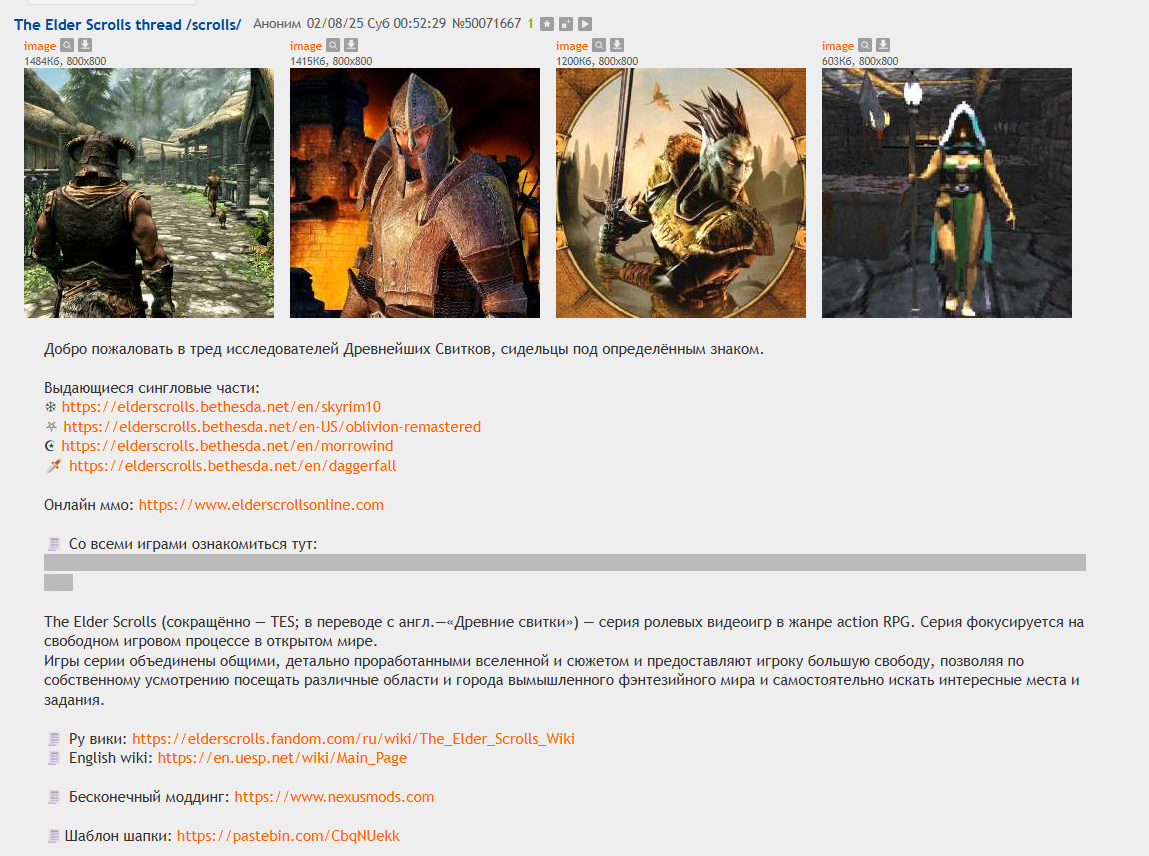The image size is (1149, 856).
Task: Search by image for the 603Кб Daggerfall picture
Action: (x=865, y=45)
